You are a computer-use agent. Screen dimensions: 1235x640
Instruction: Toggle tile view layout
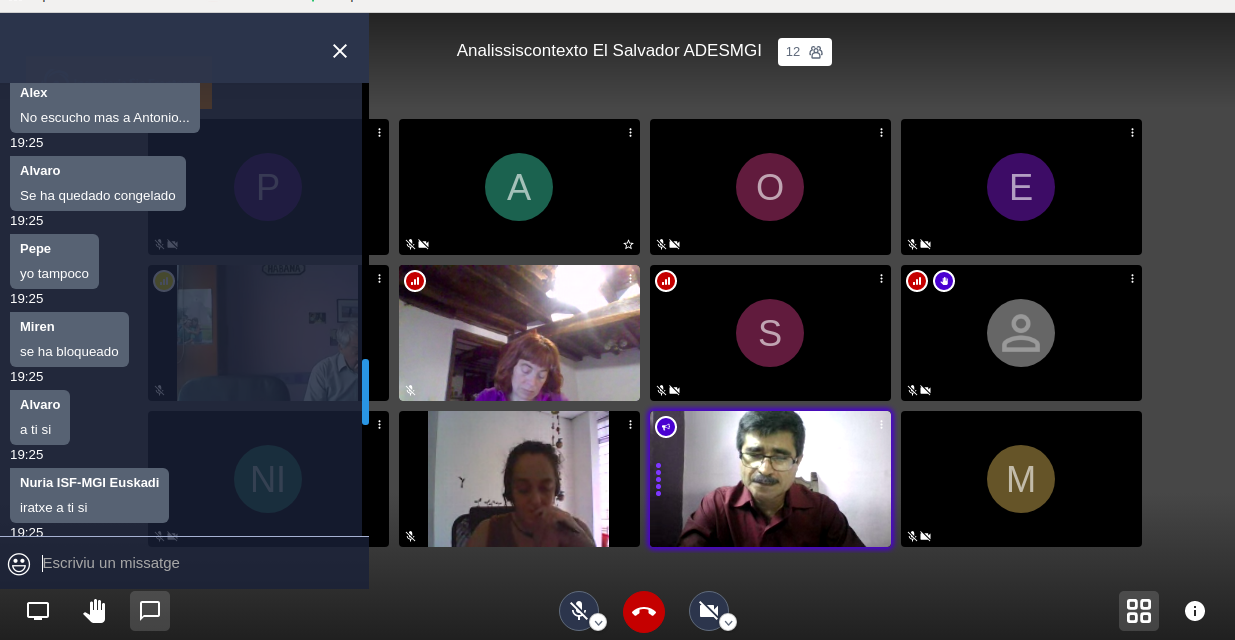tap(1138, 611)
